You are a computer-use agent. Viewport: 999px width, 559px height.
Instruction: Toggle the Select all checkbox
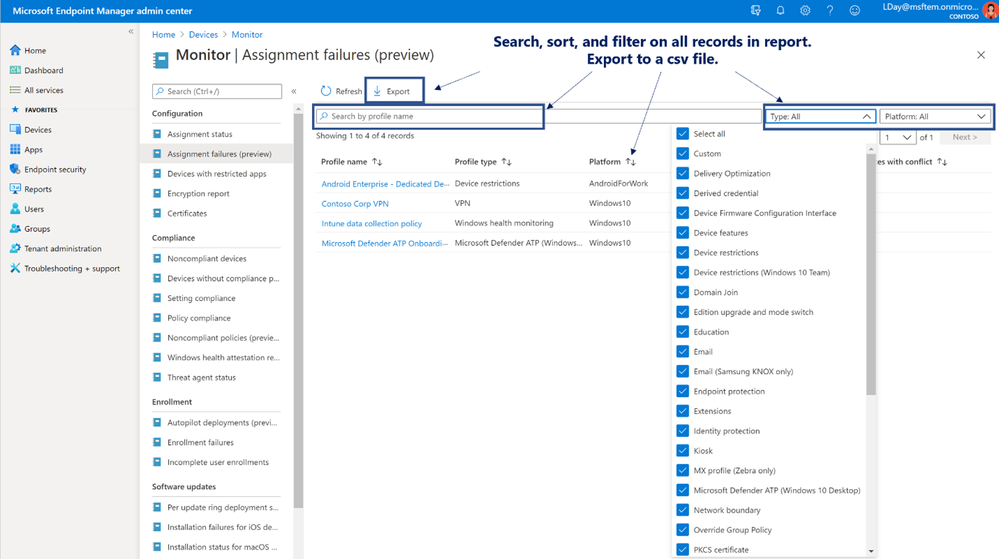tap(682, 134)
